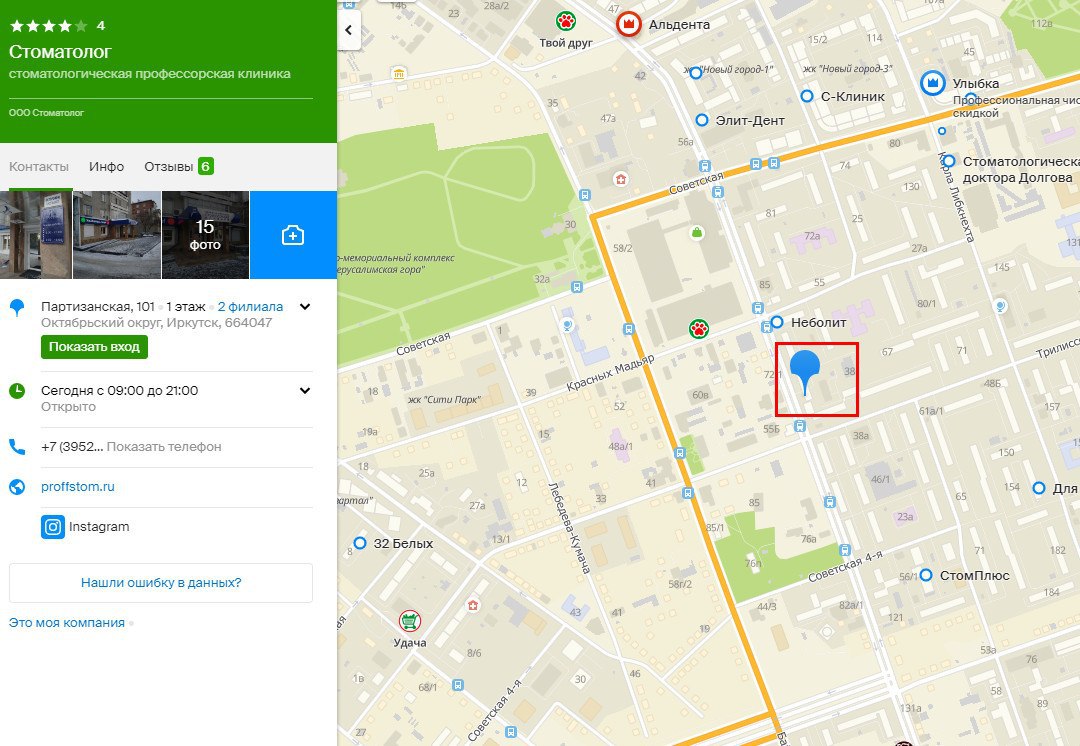Click the 32 Белых map marker
Screen dimensions: 1080x746
tap(360, 543)
